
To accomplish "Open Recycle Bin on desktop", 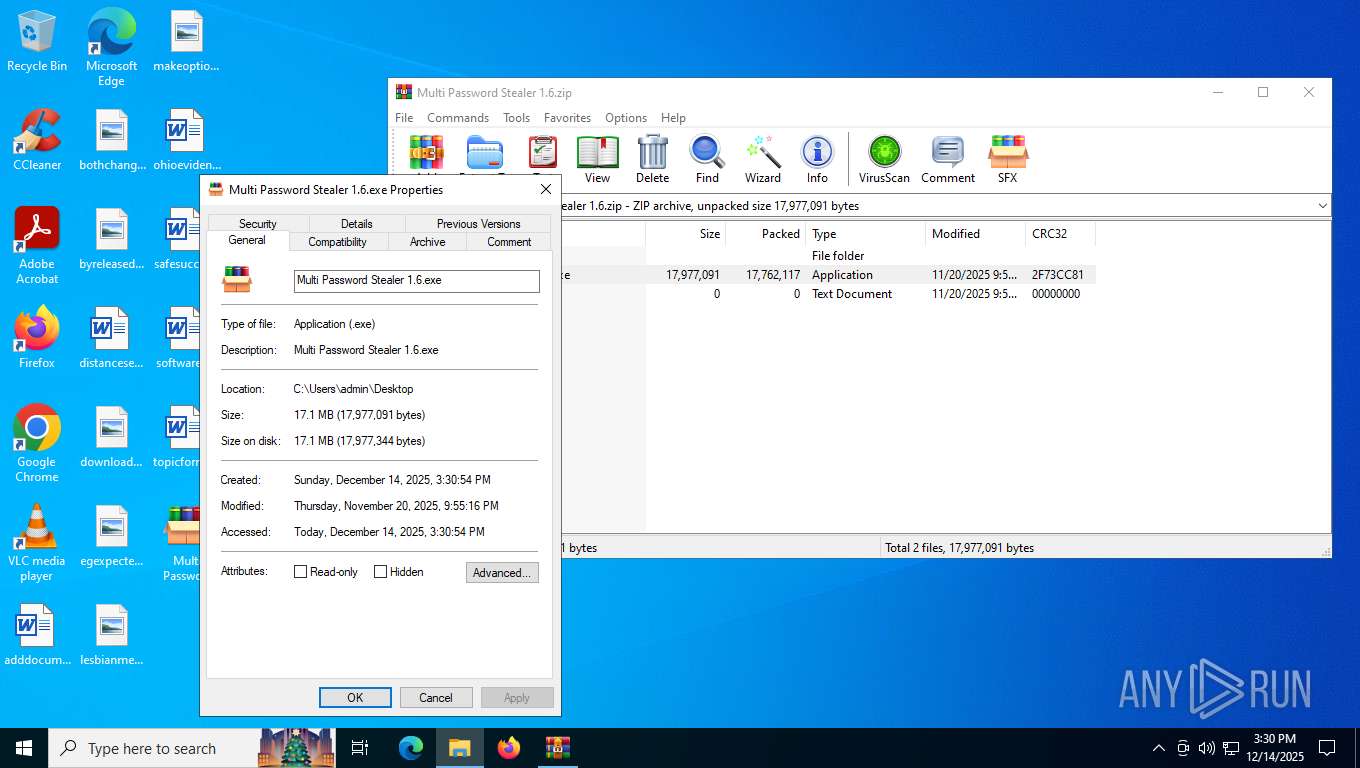I will pyautogui.click(x=37, y=41).
